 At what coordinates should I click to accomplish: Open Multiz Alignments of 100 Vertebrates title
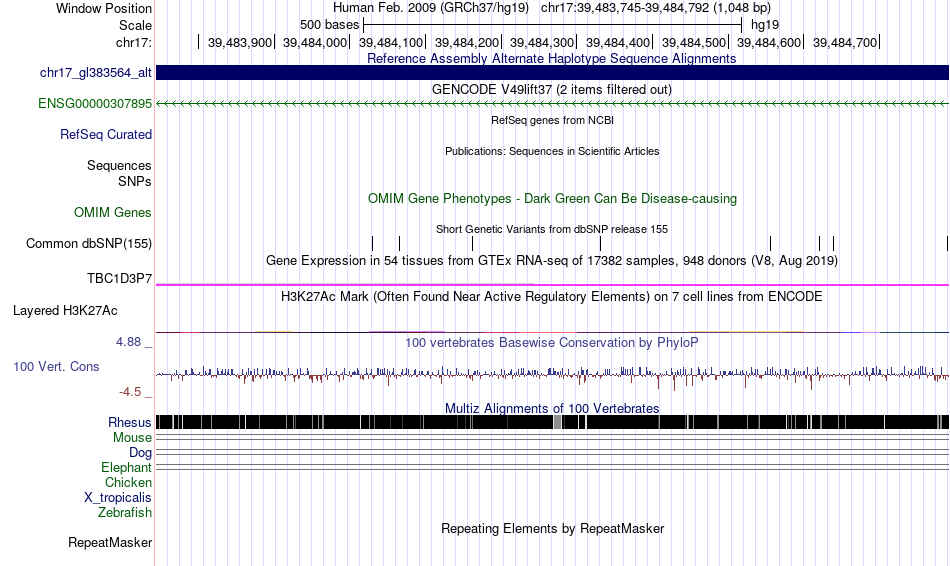click(552, 408)
